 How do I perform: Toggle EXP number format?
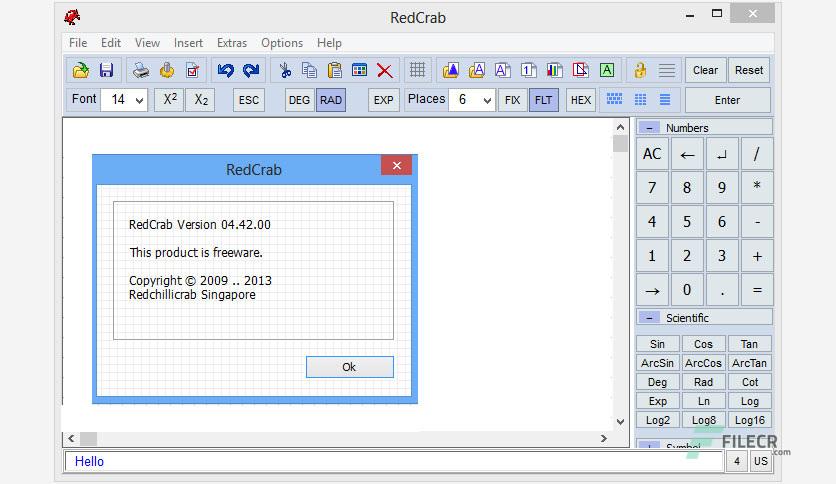click(x=383, y=100)
